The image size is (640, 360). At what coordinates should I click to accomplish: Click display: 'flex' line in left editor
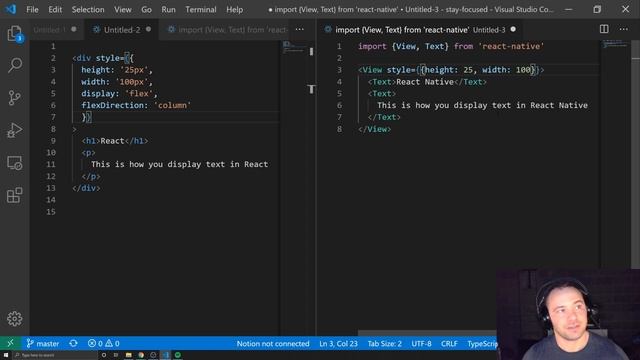coord(119,94)
